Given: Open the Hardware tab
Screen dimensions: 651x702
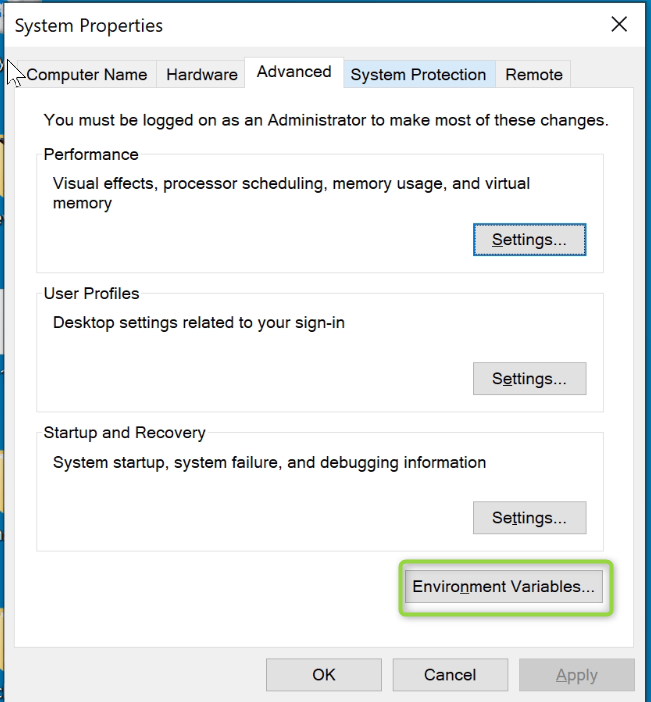Looking at the screenshot, I should tap(202, 75).
